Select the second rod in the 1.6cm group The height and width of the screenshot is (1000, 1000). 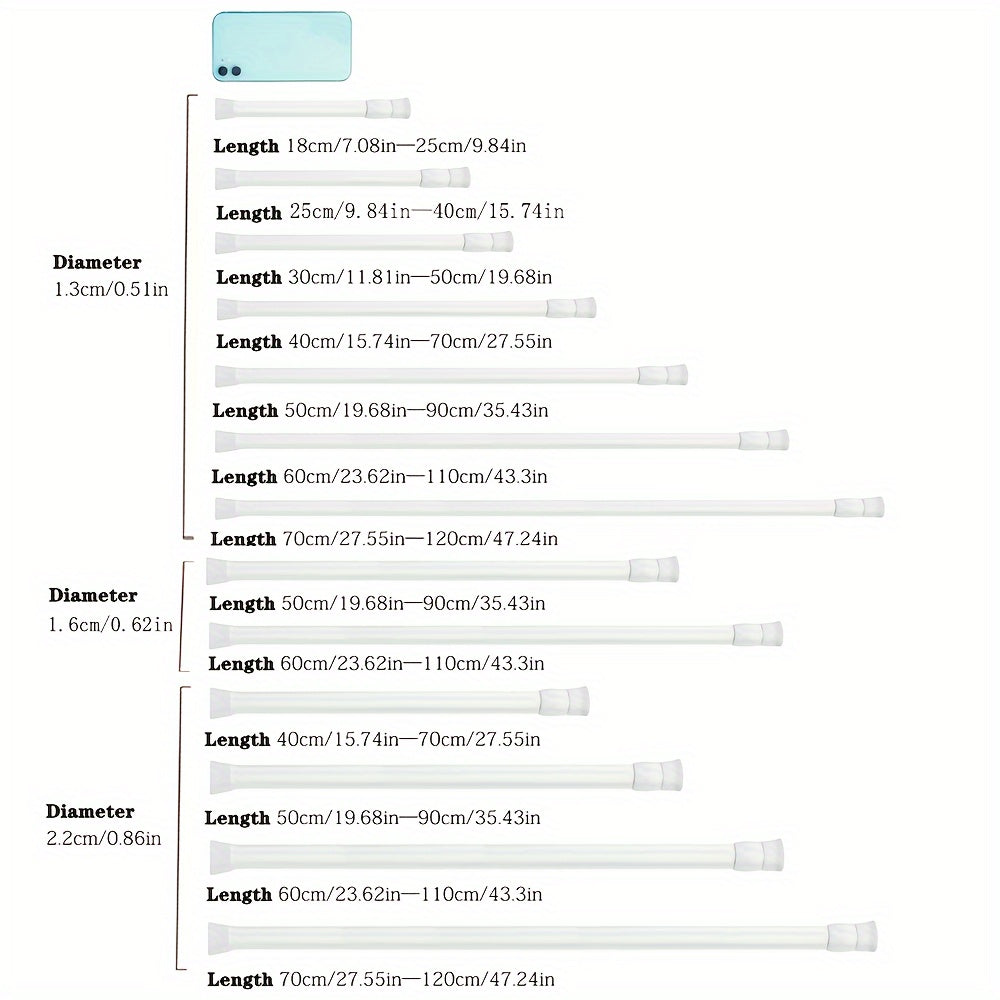[x=495, y=634]
